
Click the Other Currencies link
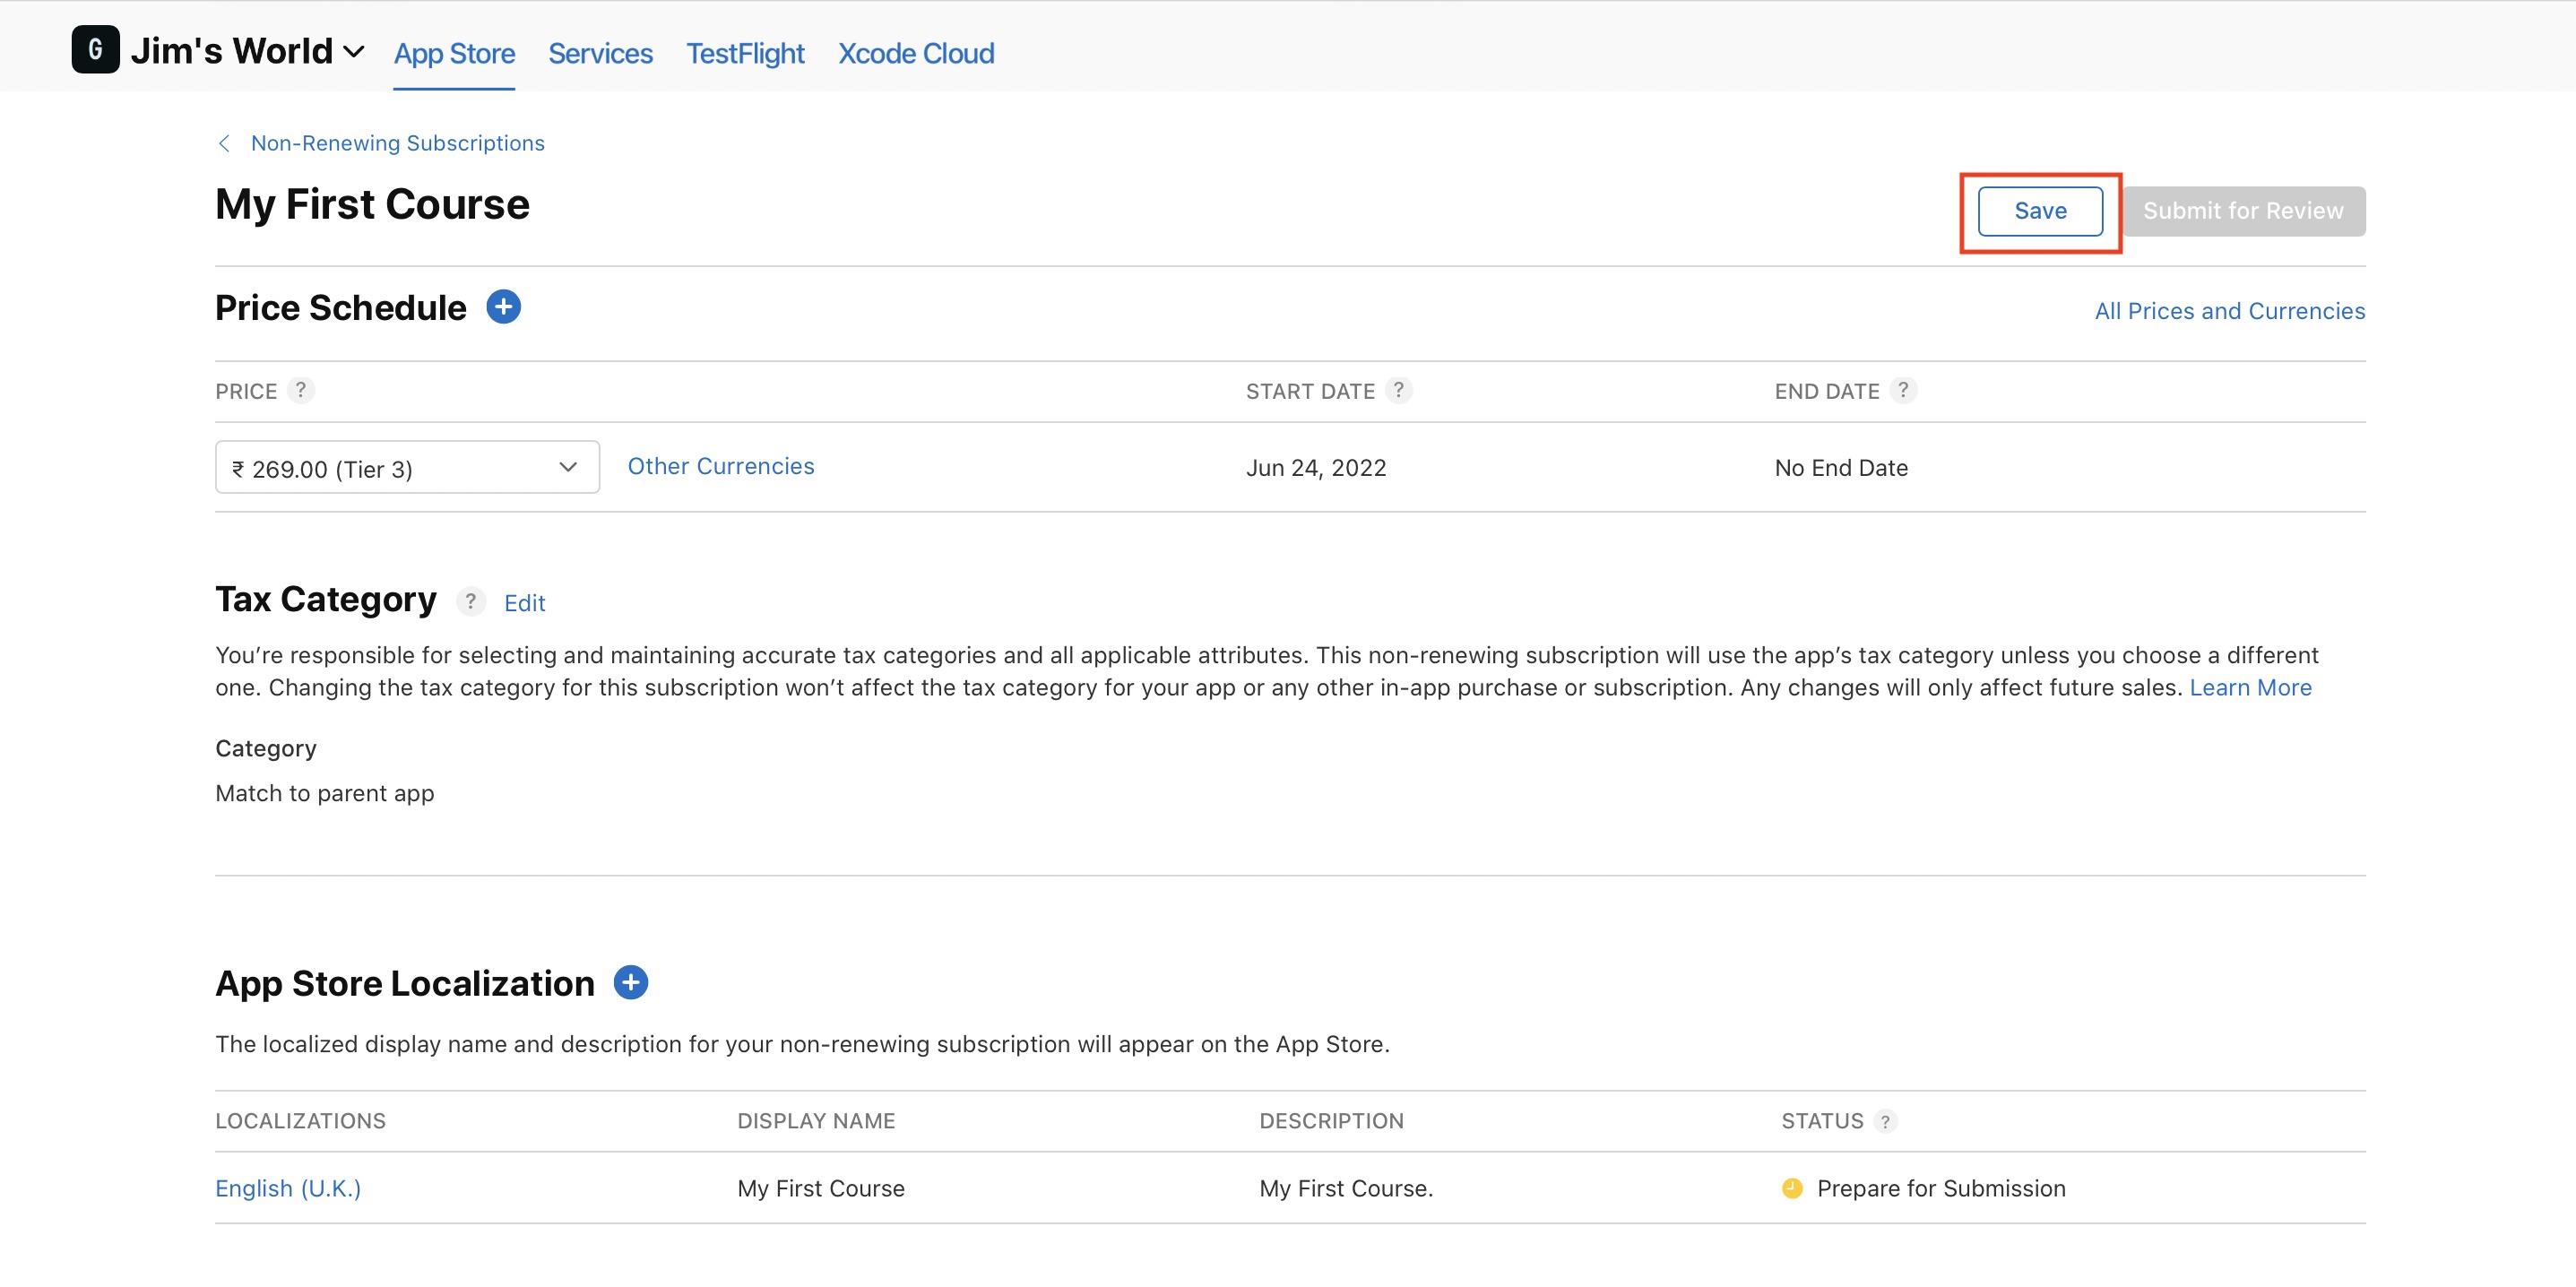tap(720, 466)
